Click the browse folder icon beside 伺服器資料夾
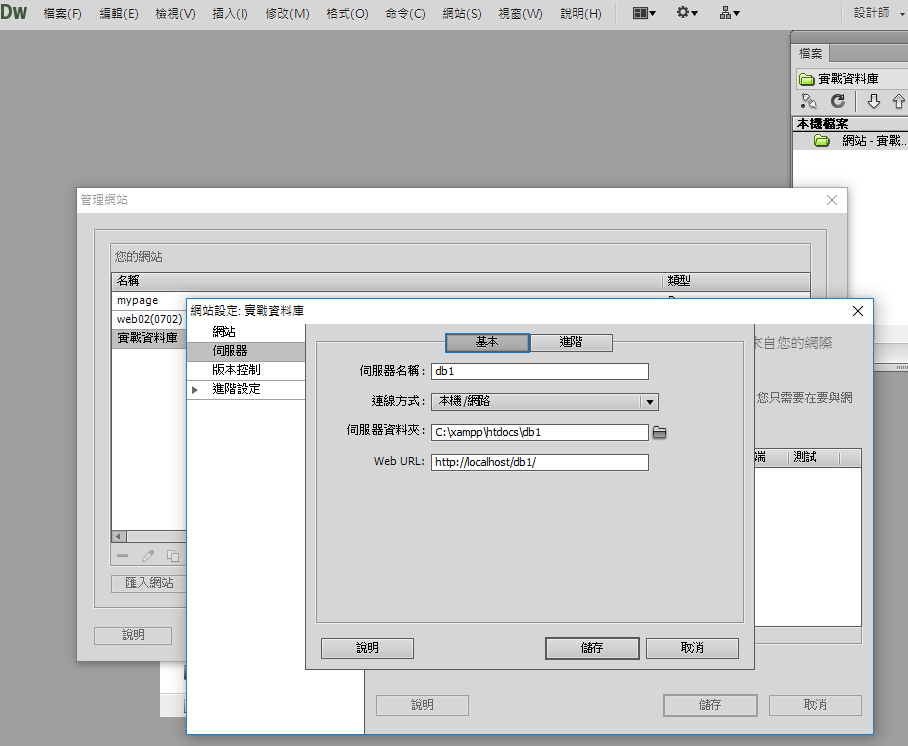 659,433
